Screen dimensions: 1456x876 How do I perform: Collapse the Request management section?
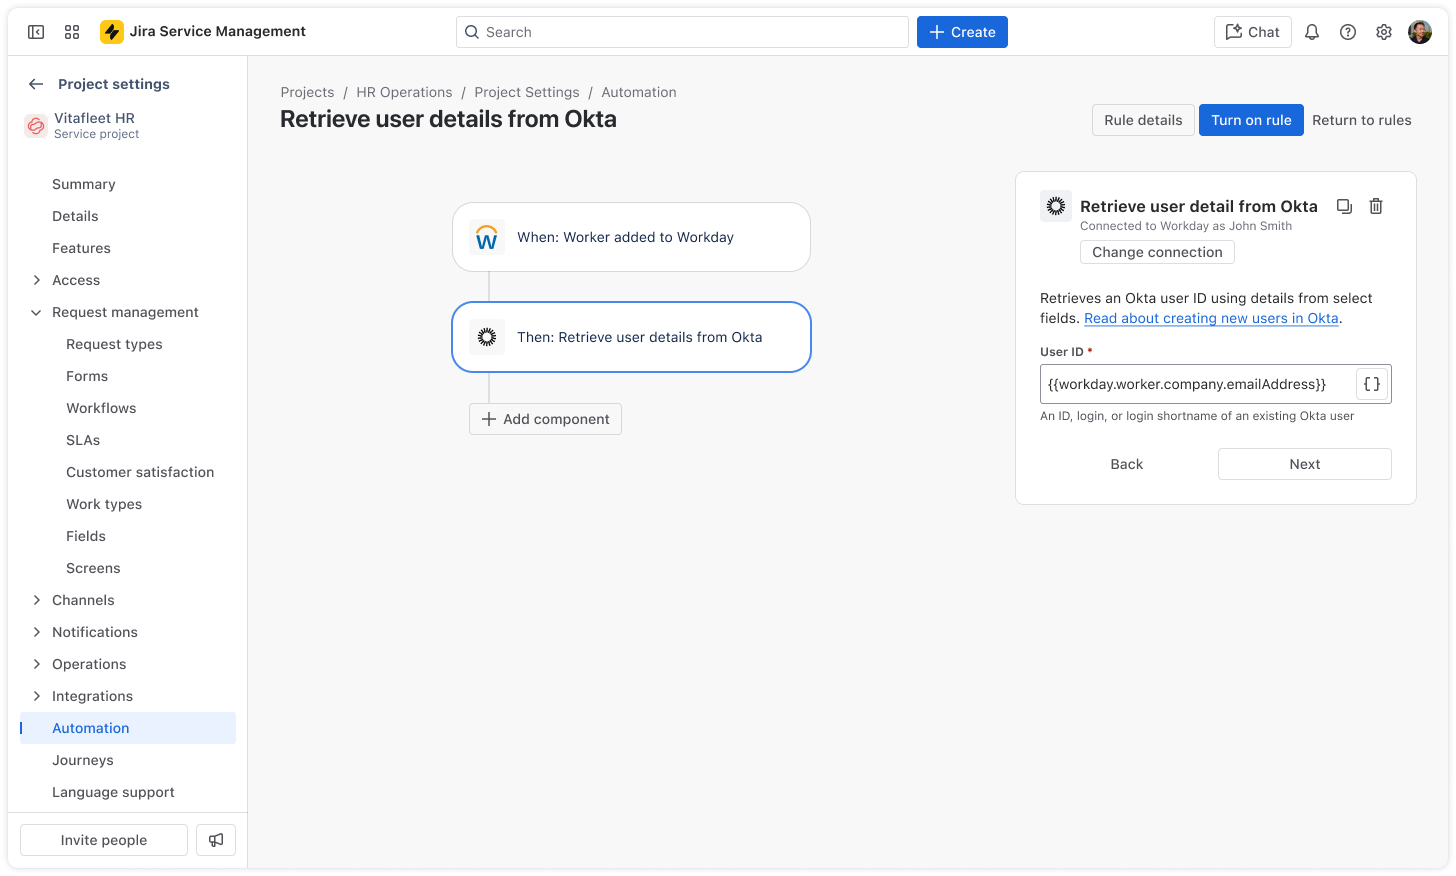click(37, 312)
